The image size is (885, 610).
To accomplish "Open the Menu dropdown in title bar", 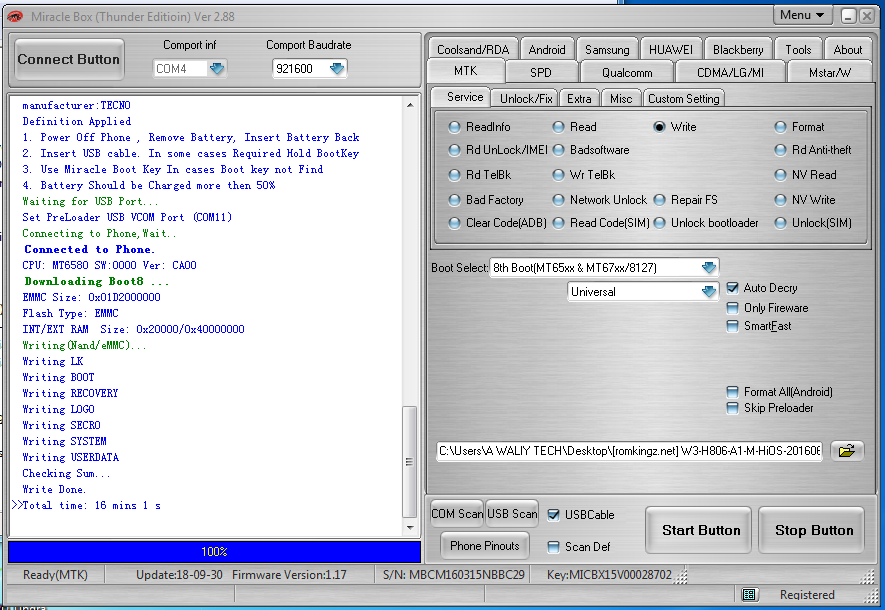I will (x=802, y=15).
